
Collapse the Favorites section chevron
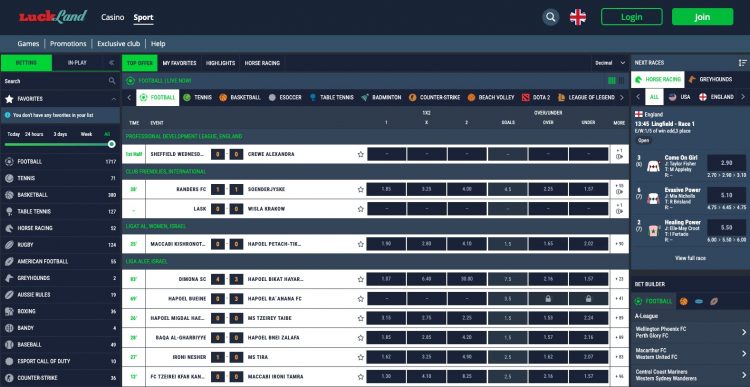coord(114,99)
